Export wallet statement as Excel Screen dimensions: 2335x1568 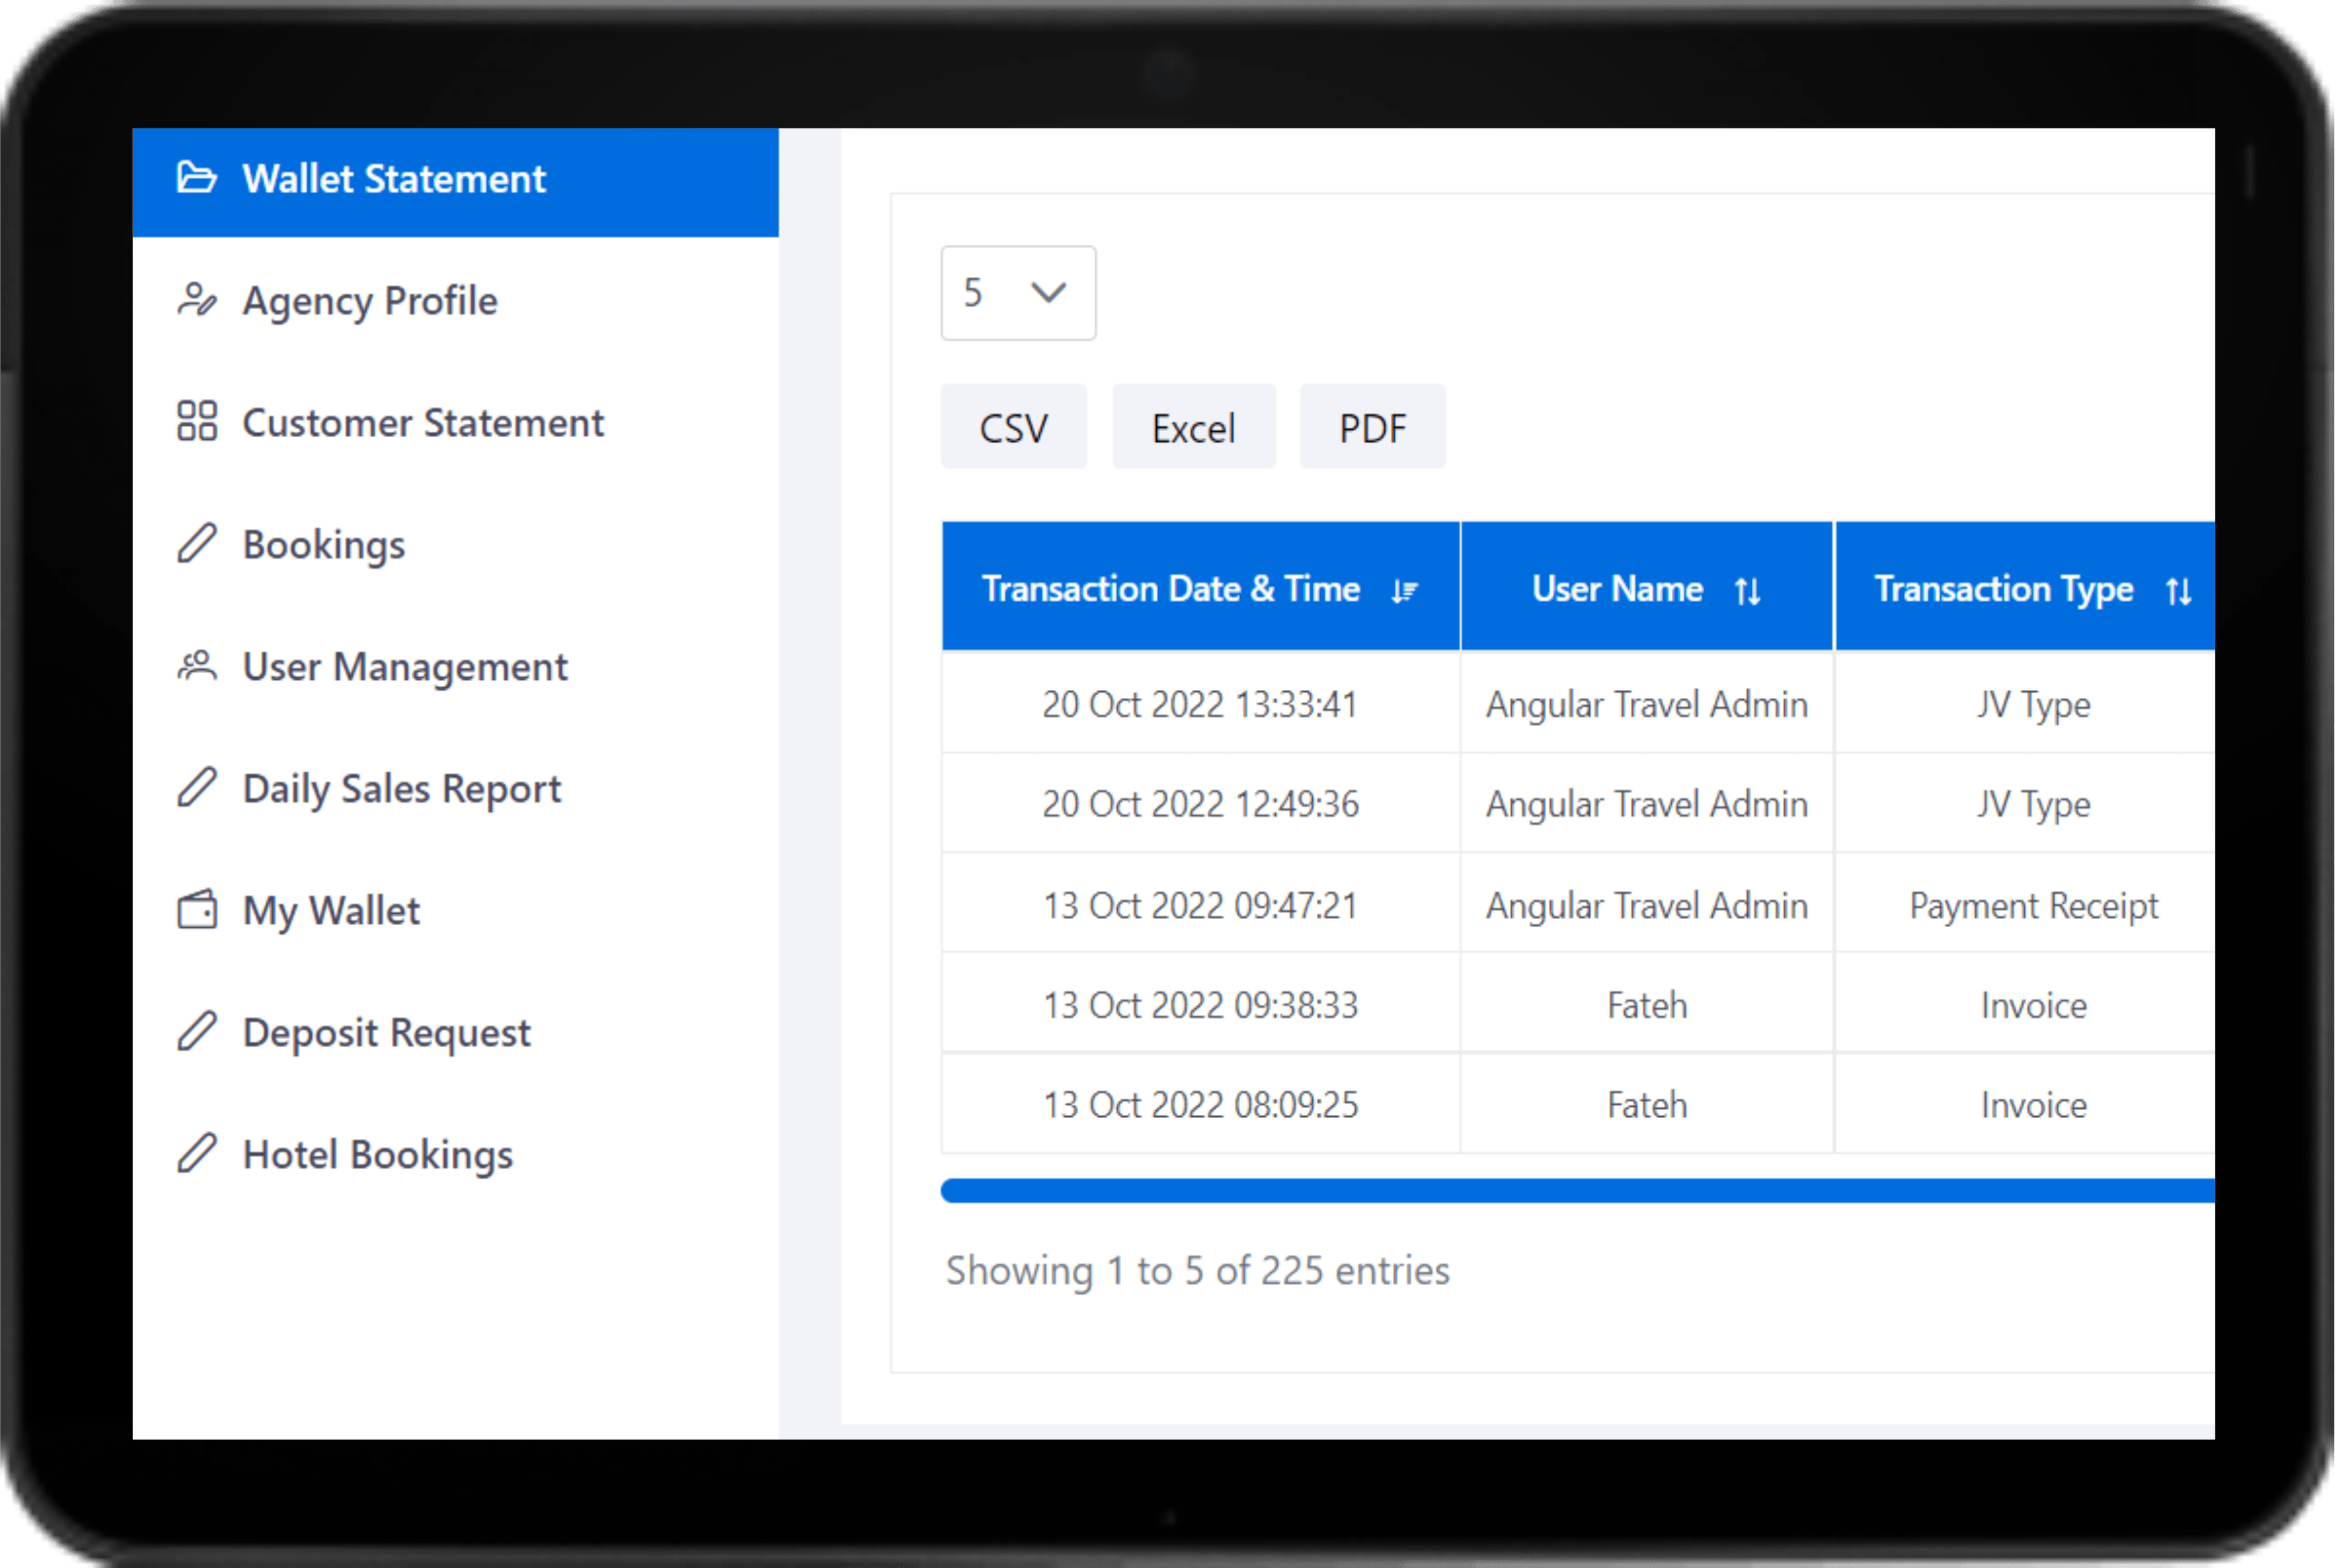(x=1190, y=427)
